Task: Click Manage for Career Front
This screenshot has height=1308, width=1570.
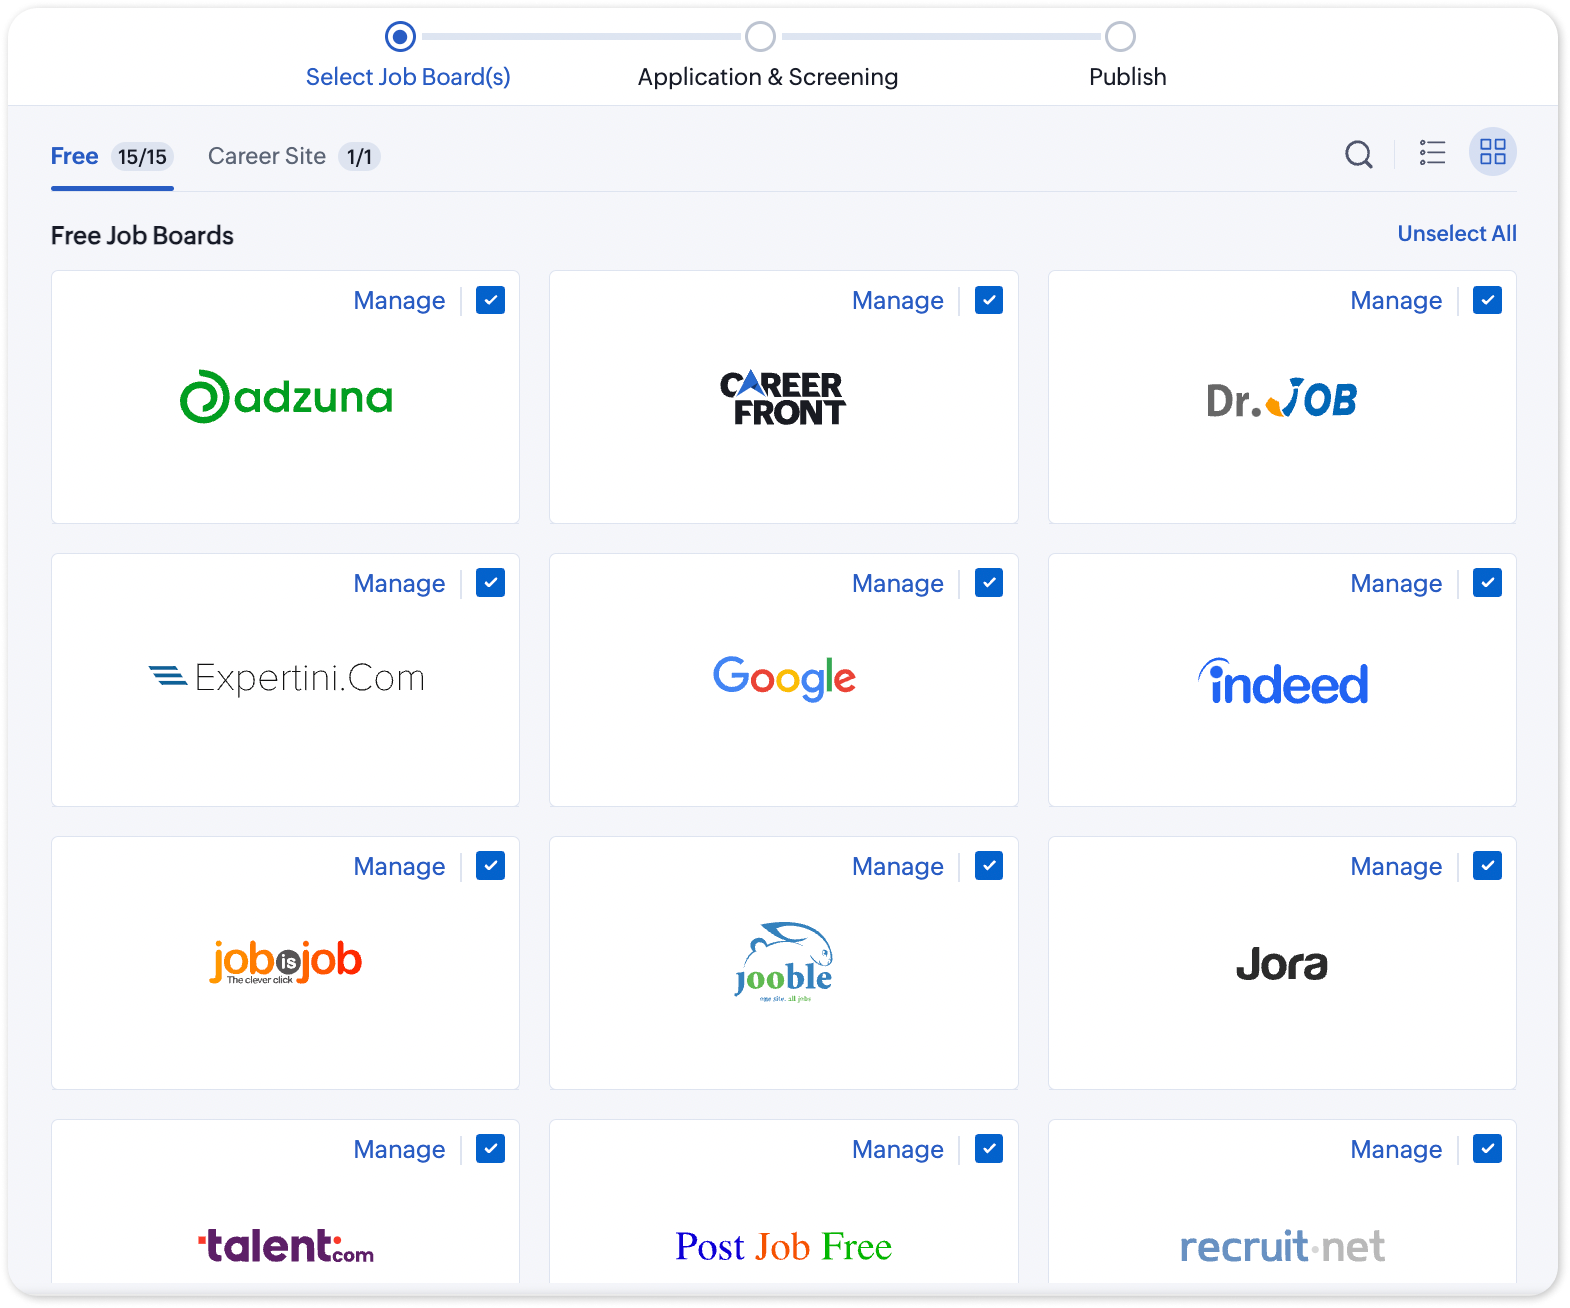Action: tap(898, 301)
